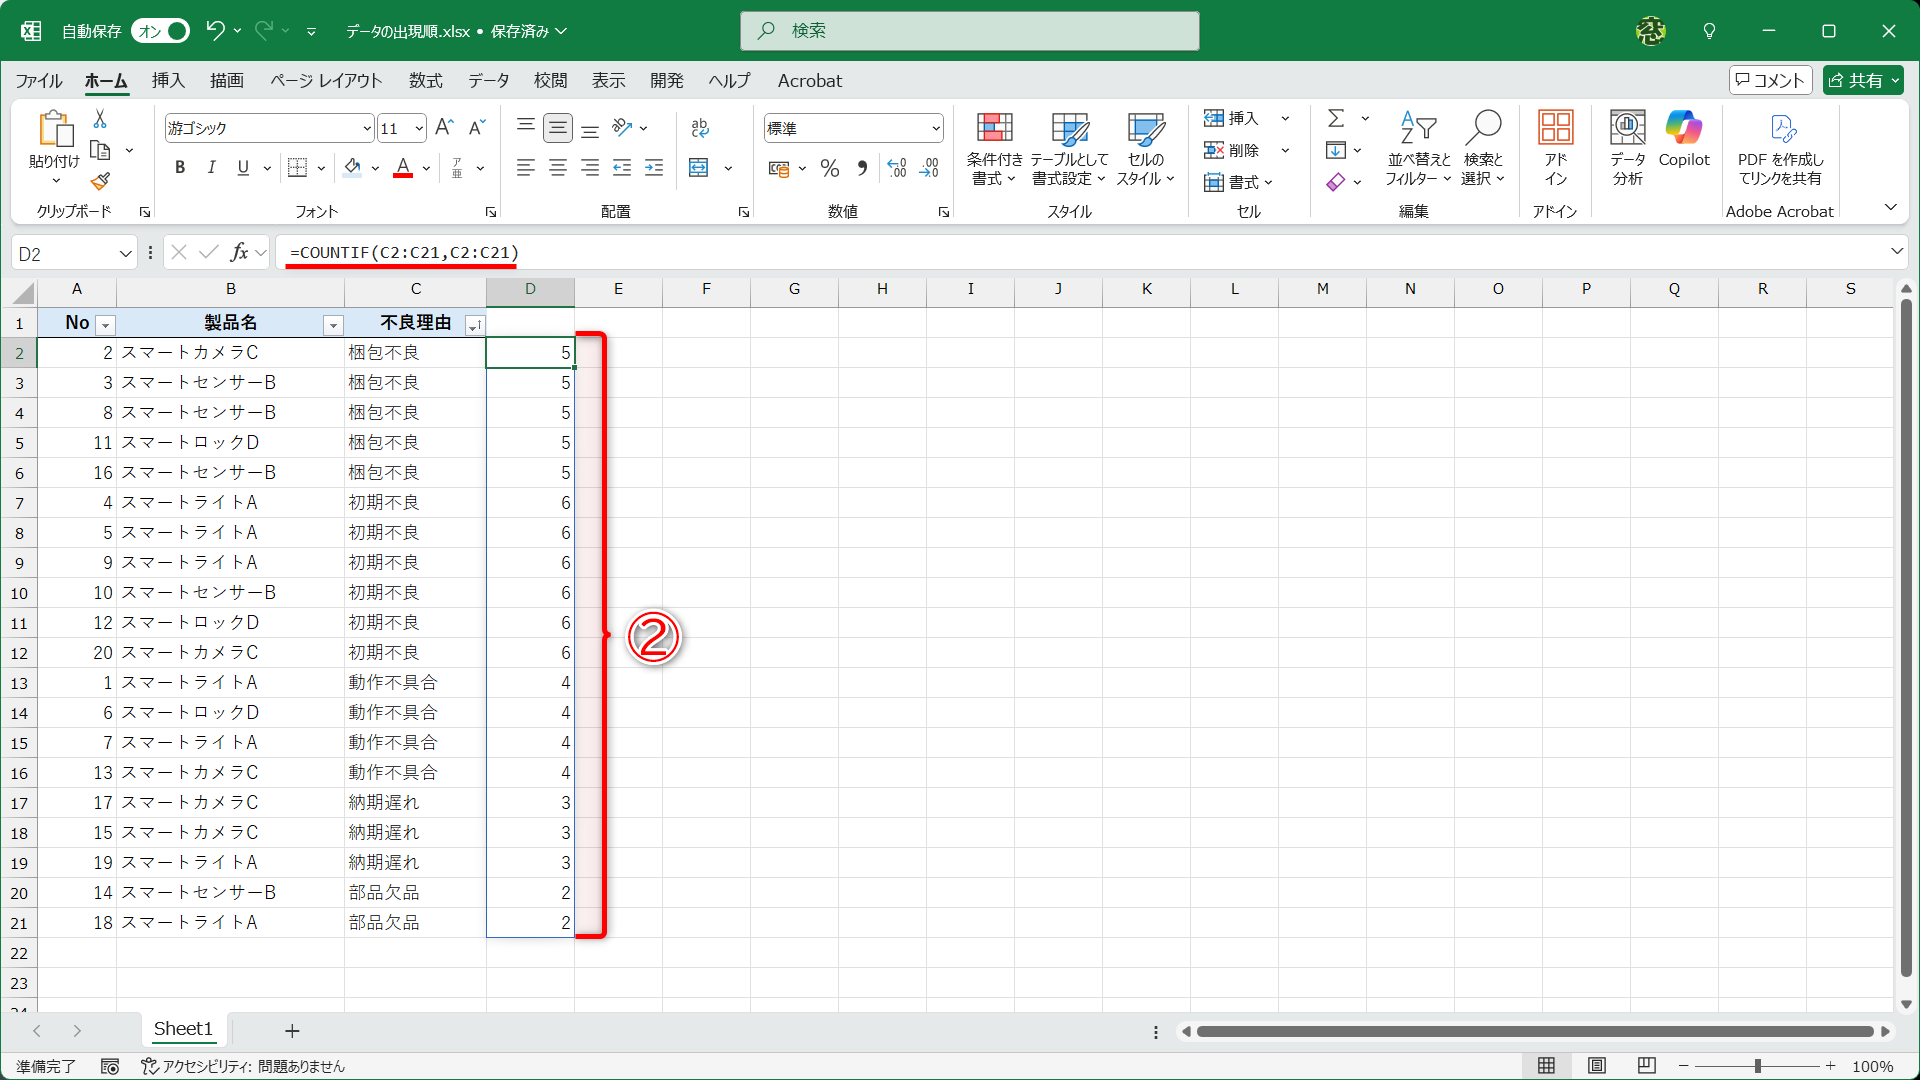The height and width of the screenshot is (1080, 1920).
Task: Click the AutoSum sigma icon
Action: (1337, 118)
